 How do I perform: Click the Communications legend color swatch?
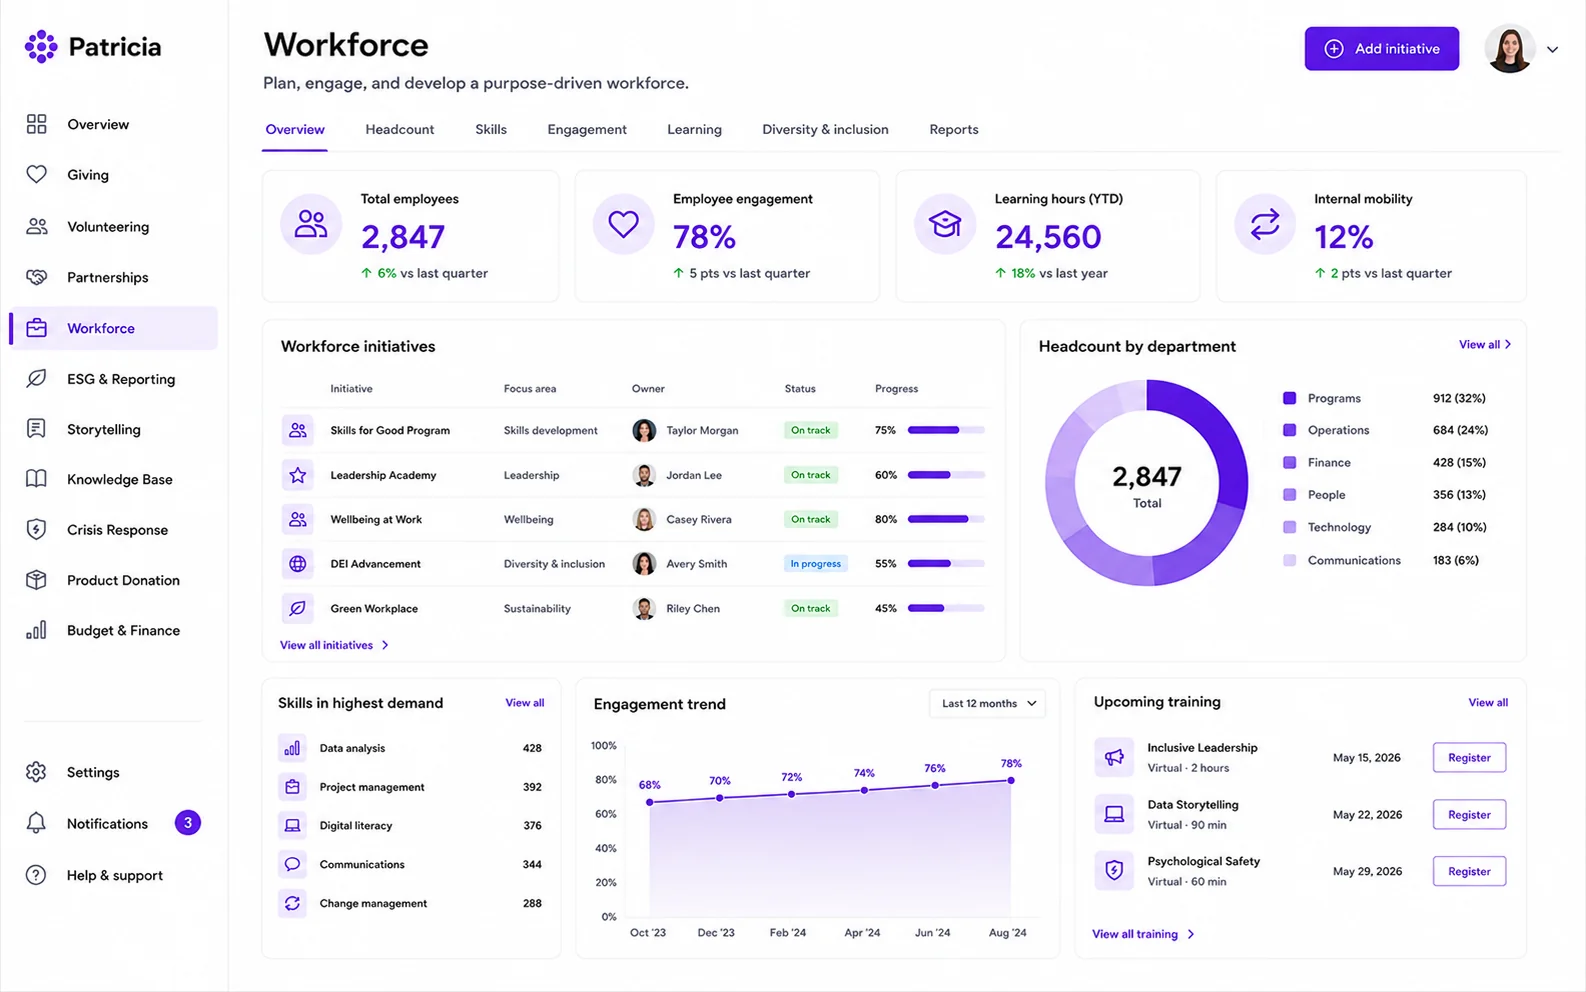click(x=1289, y=560)
